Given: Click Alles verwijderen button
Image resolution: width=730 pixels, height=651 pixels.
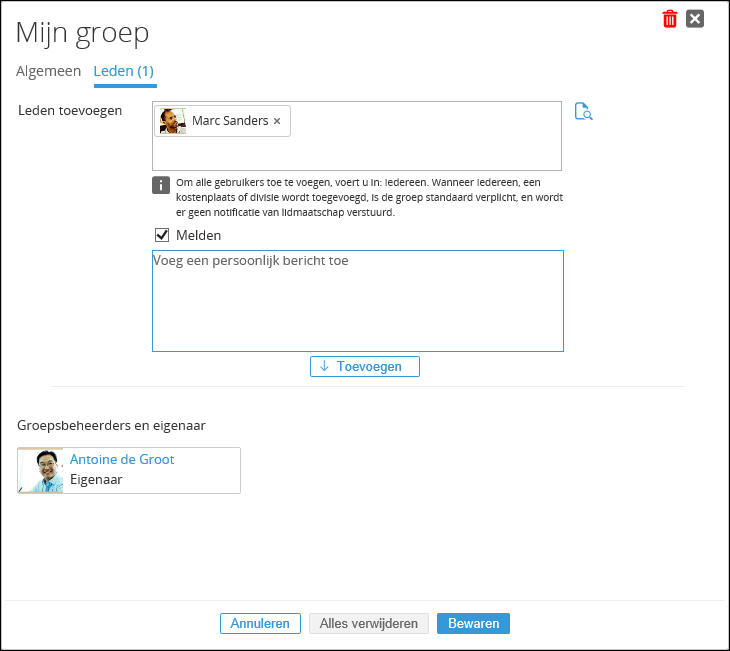Looking at the screenshot, I should click(x=369, y=624).
